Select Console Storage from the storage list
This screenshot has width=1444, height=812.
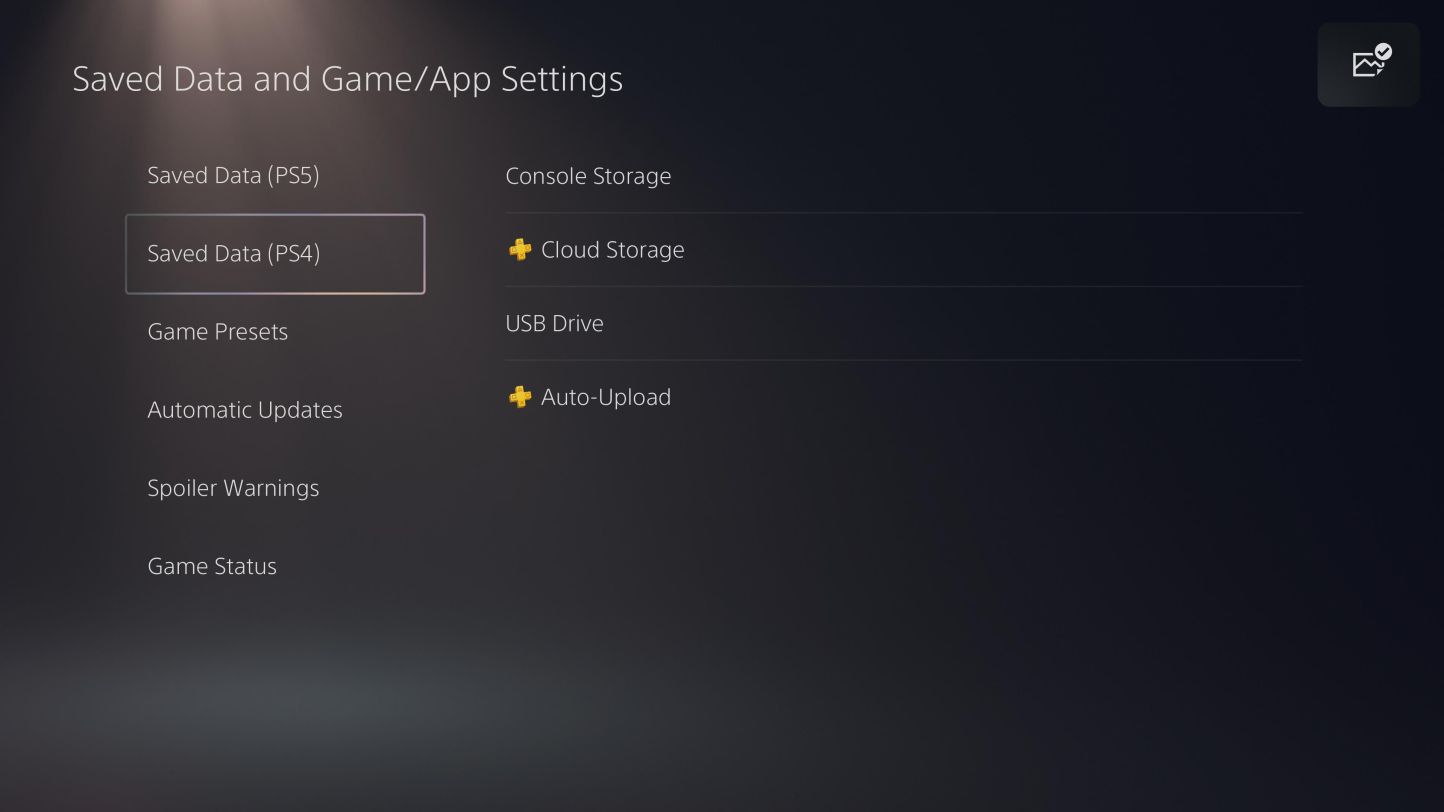pyautogui.click(x=588, y=176)
